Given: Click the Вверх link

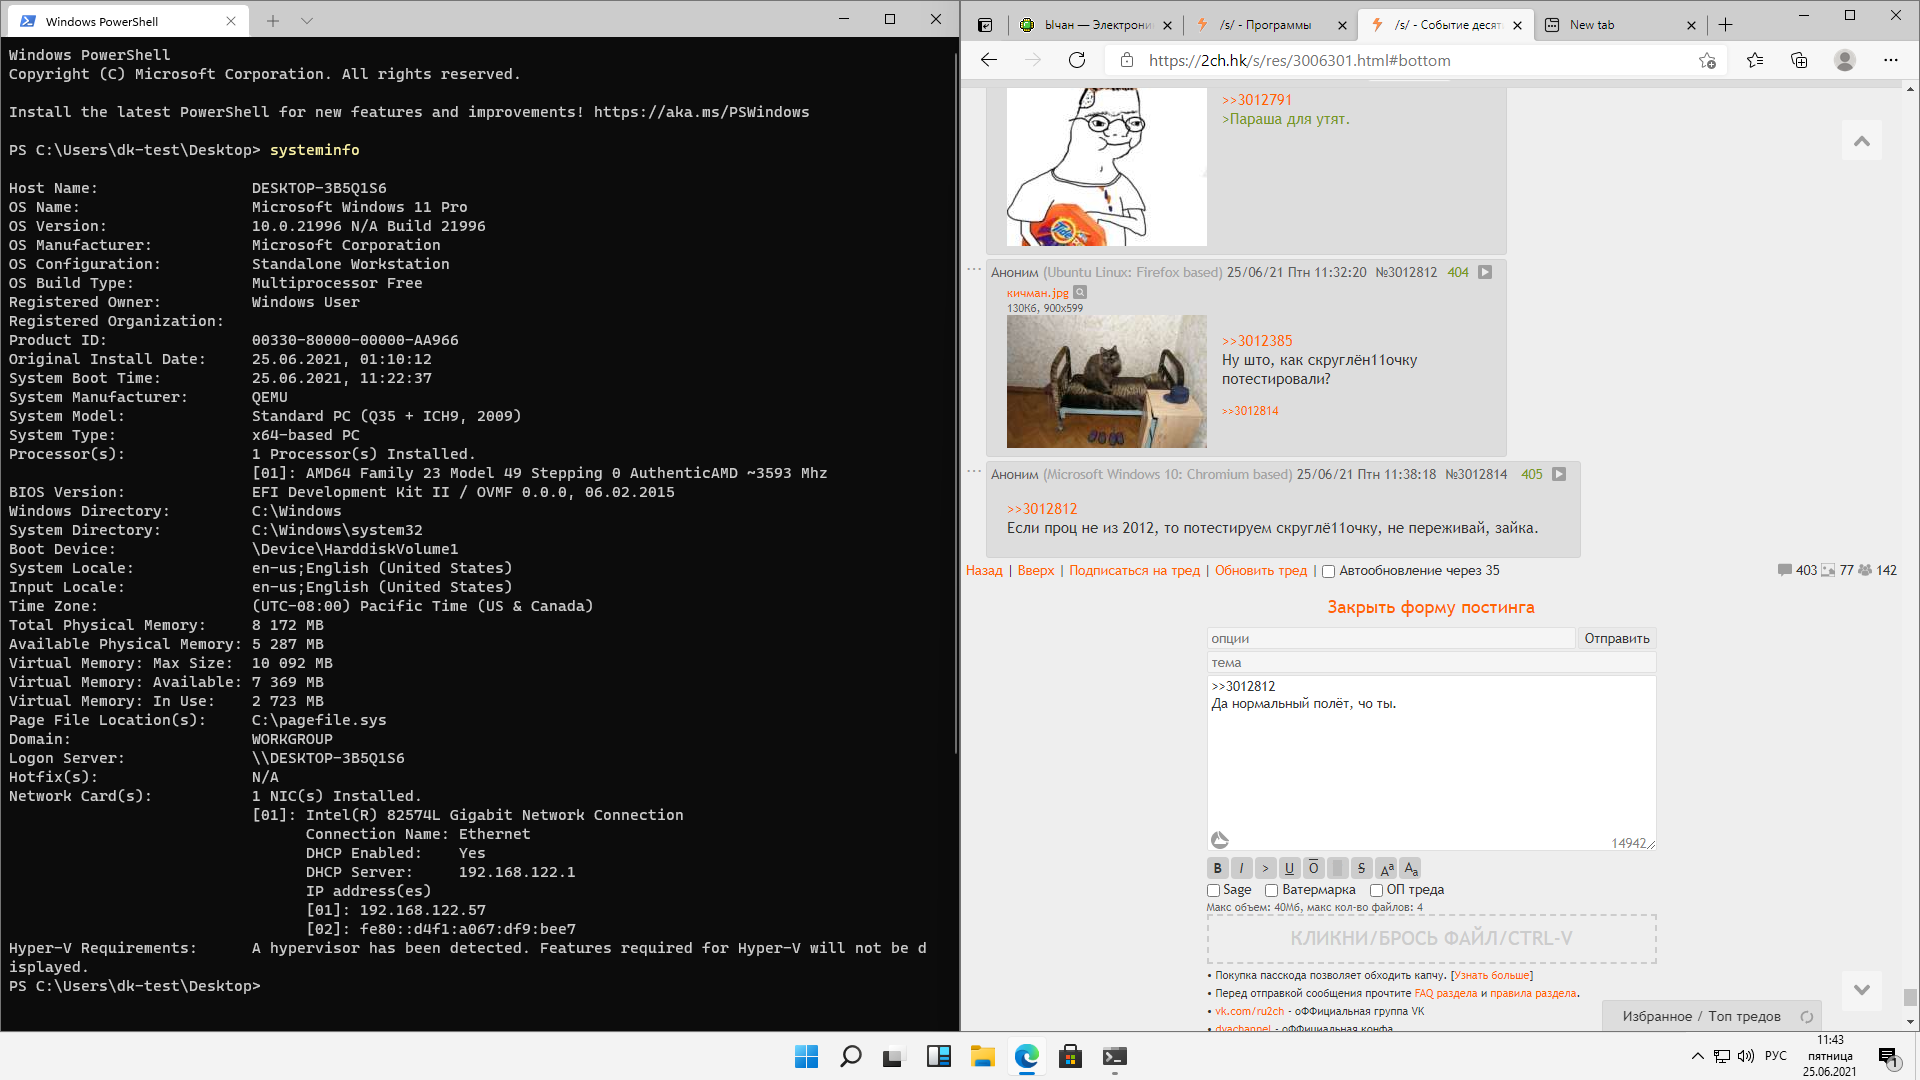Looking at the screenshot, I should [x=1036, y=571].
